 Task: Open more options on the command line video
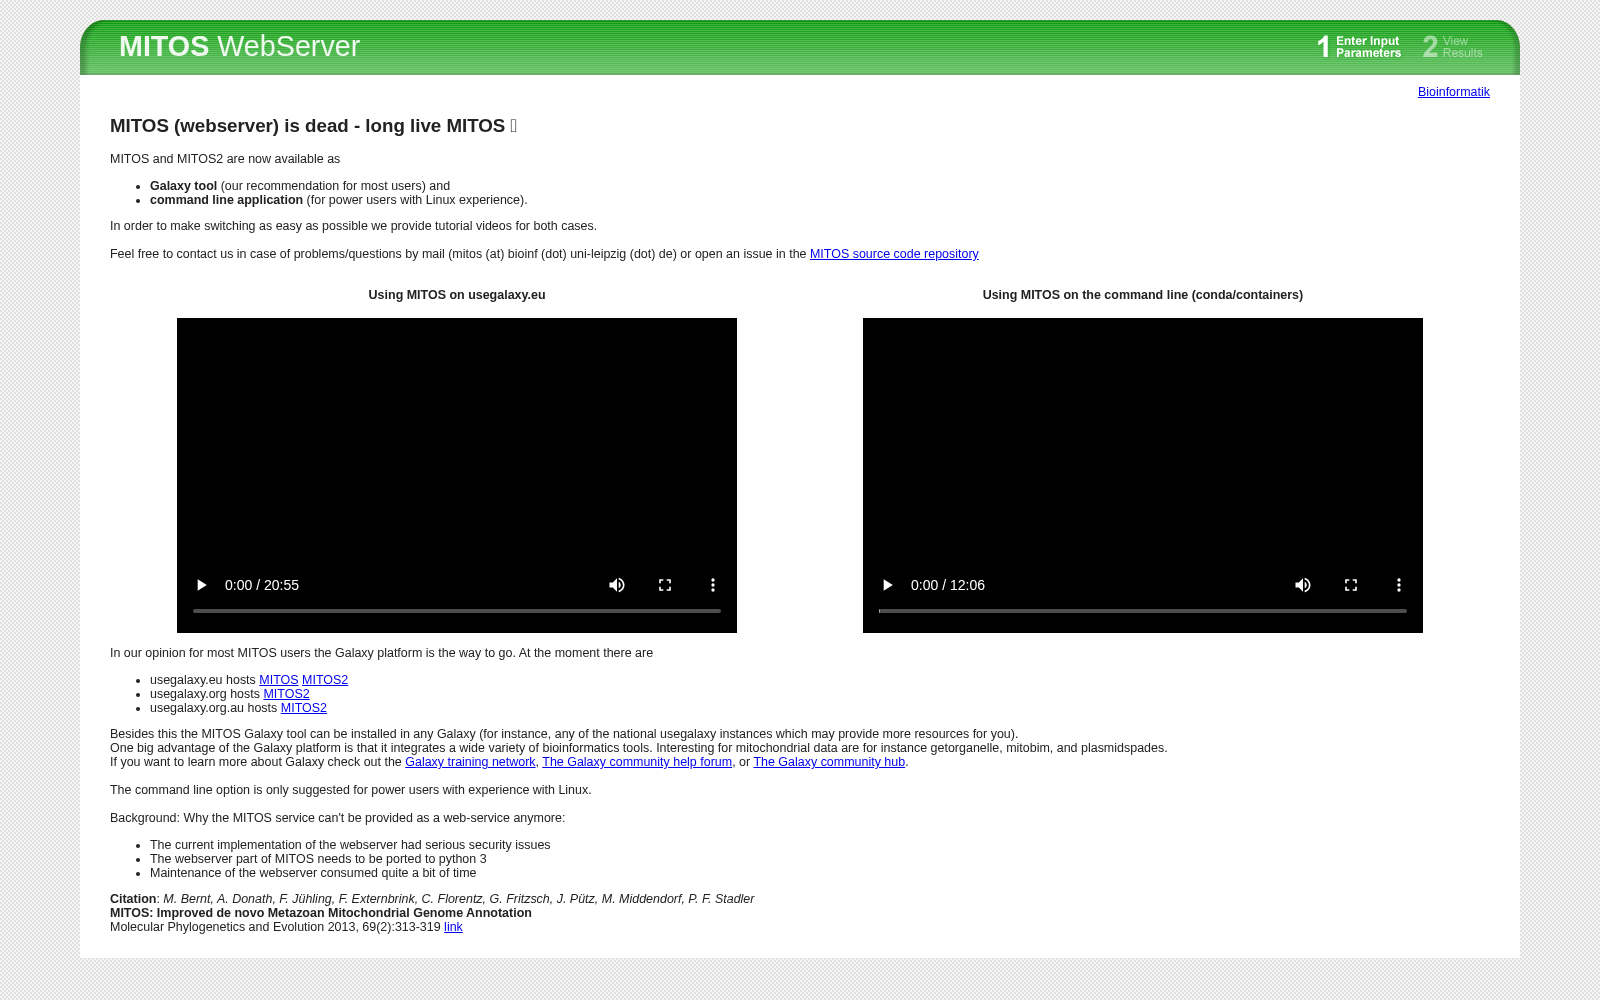(1399, 585)
